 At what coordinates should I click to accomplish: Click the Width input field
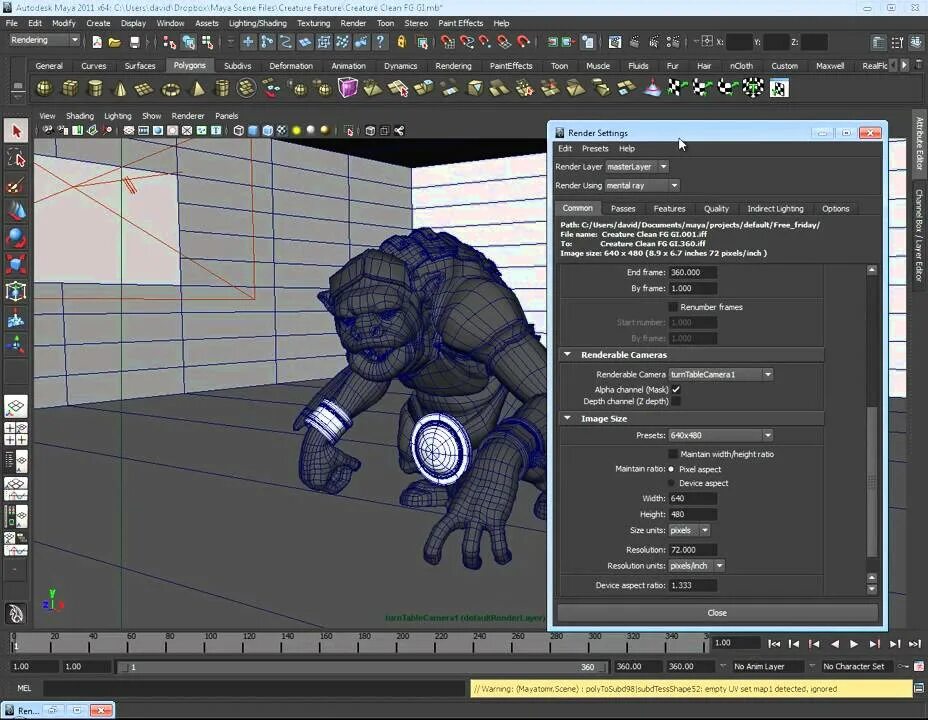pos(693,498)
